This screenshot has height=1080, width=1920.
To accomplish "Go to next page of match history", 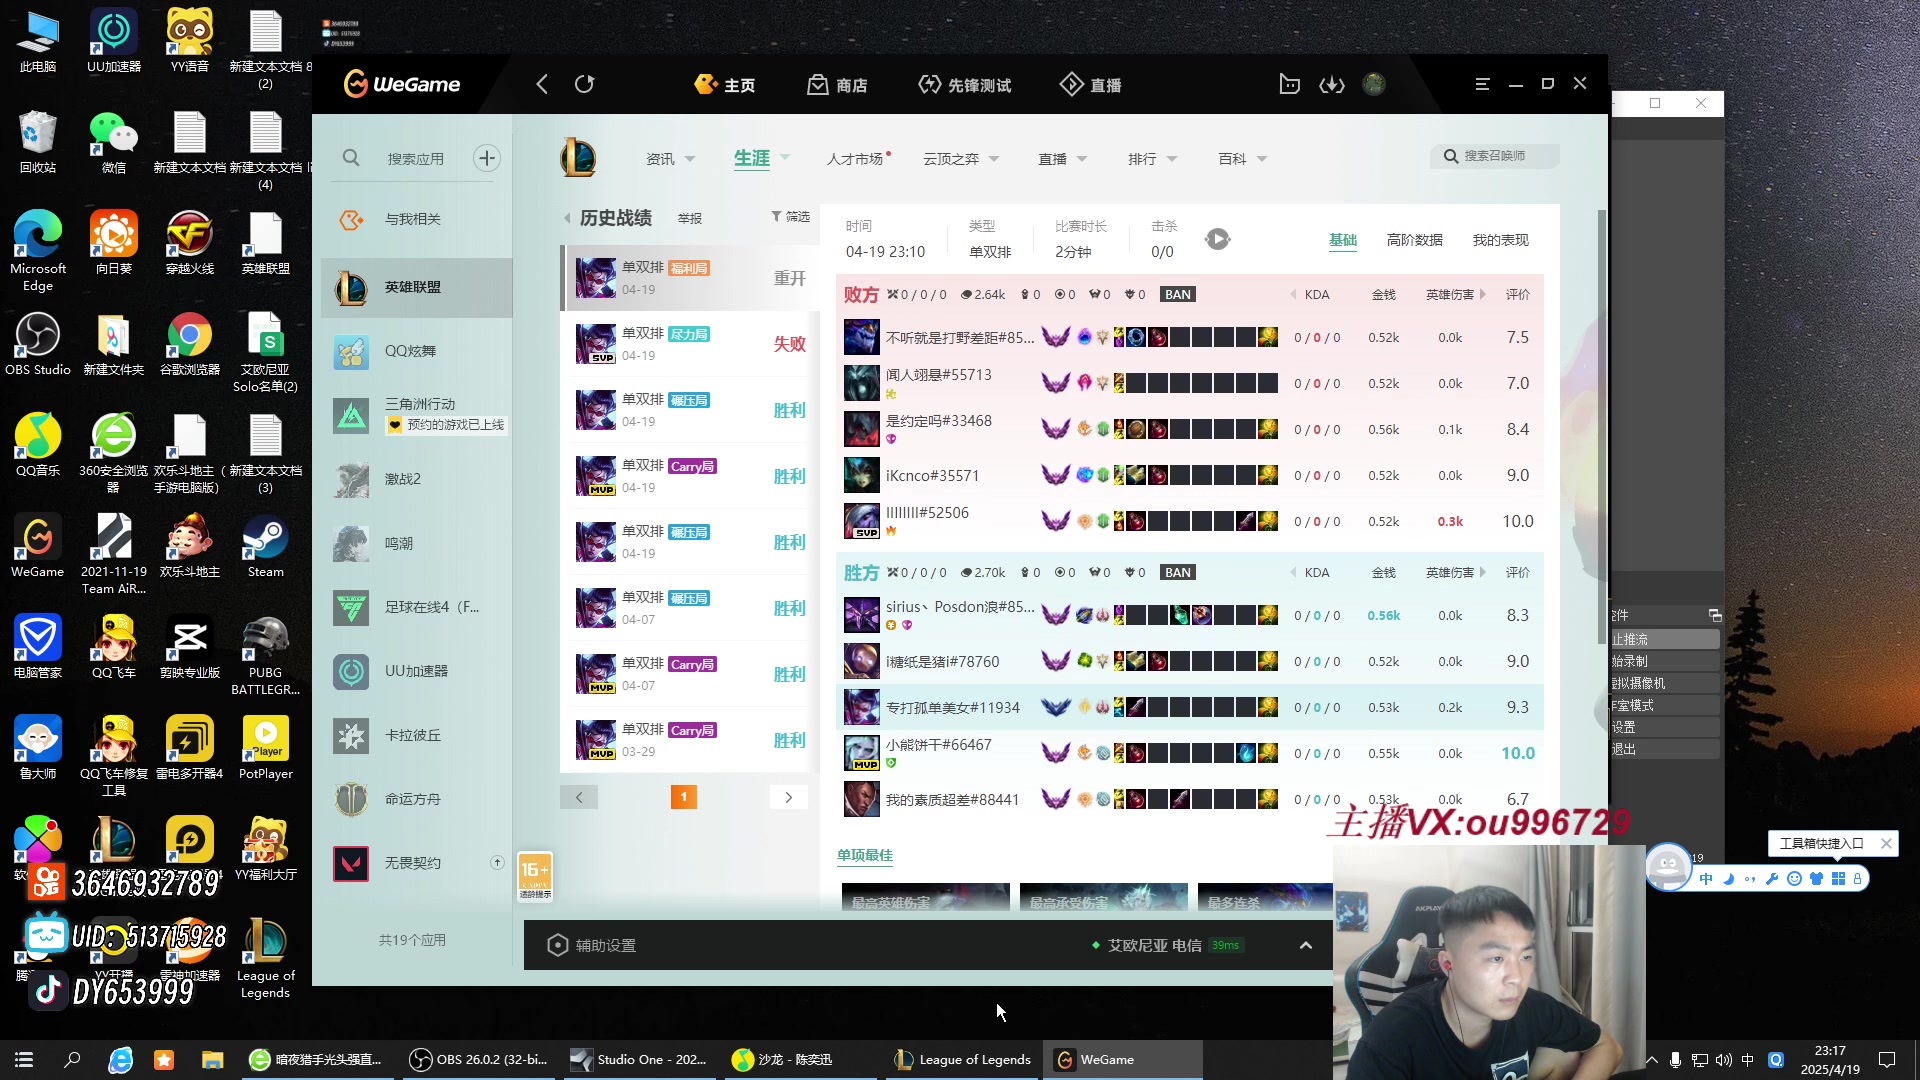I will 789,797.
